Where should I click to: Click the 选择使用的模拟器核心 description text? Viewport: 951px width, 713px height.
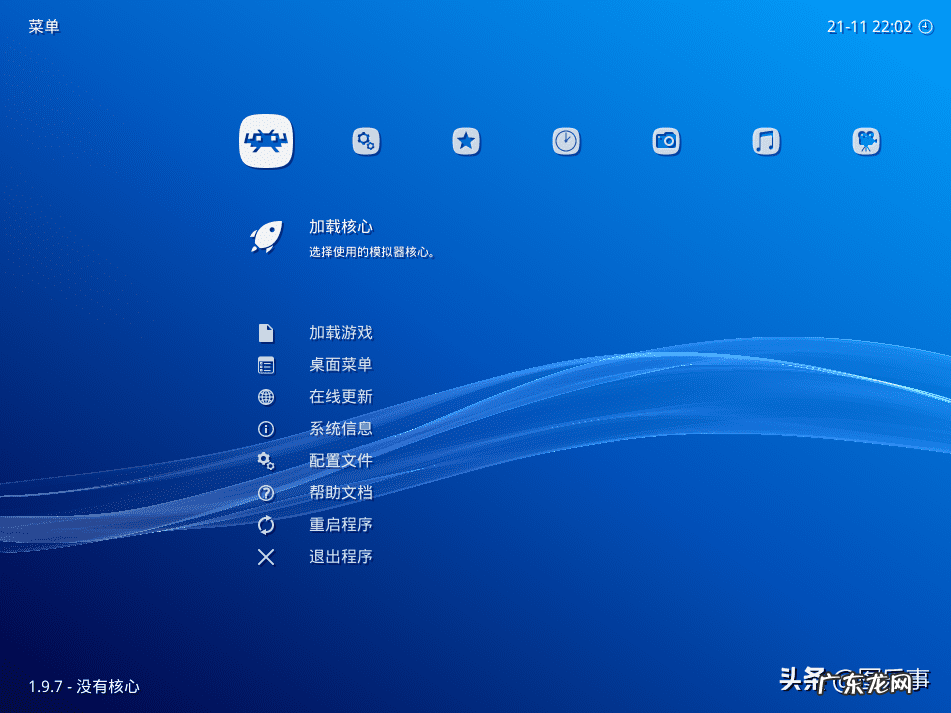tap(372, 252)
